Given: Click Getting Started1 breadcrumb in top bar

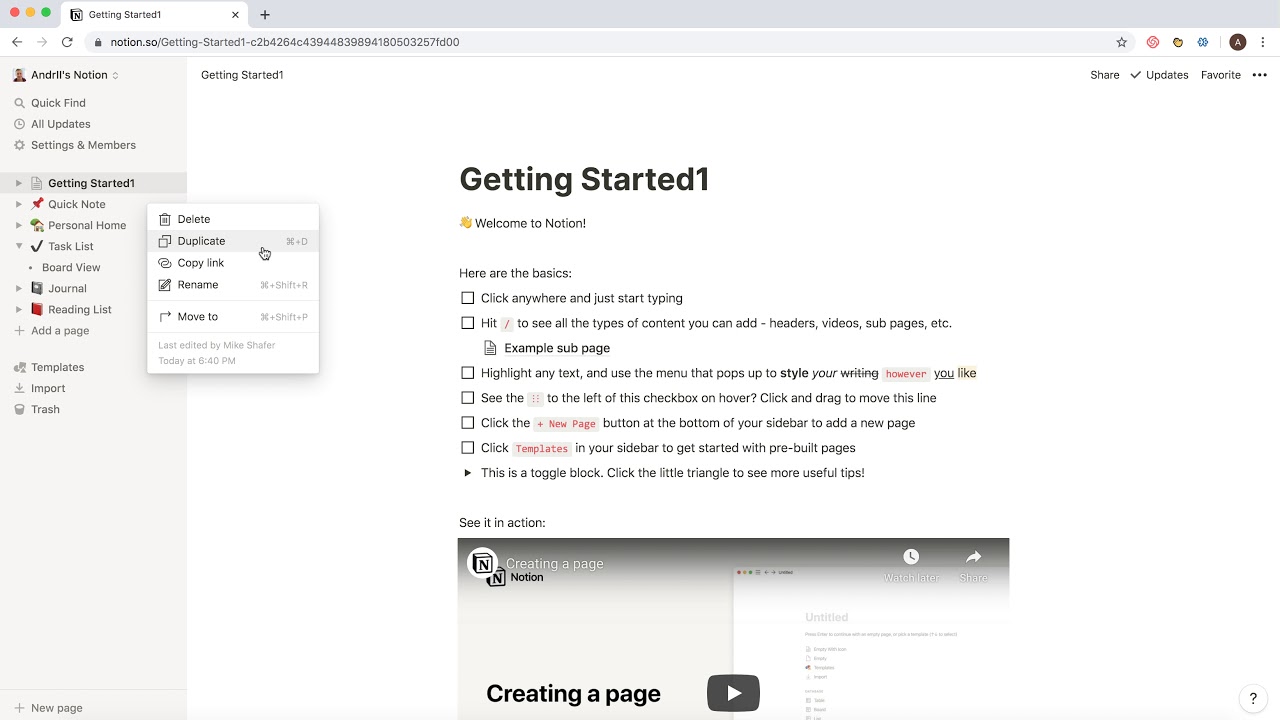Looking at the screenshot, I should [242, 75].
